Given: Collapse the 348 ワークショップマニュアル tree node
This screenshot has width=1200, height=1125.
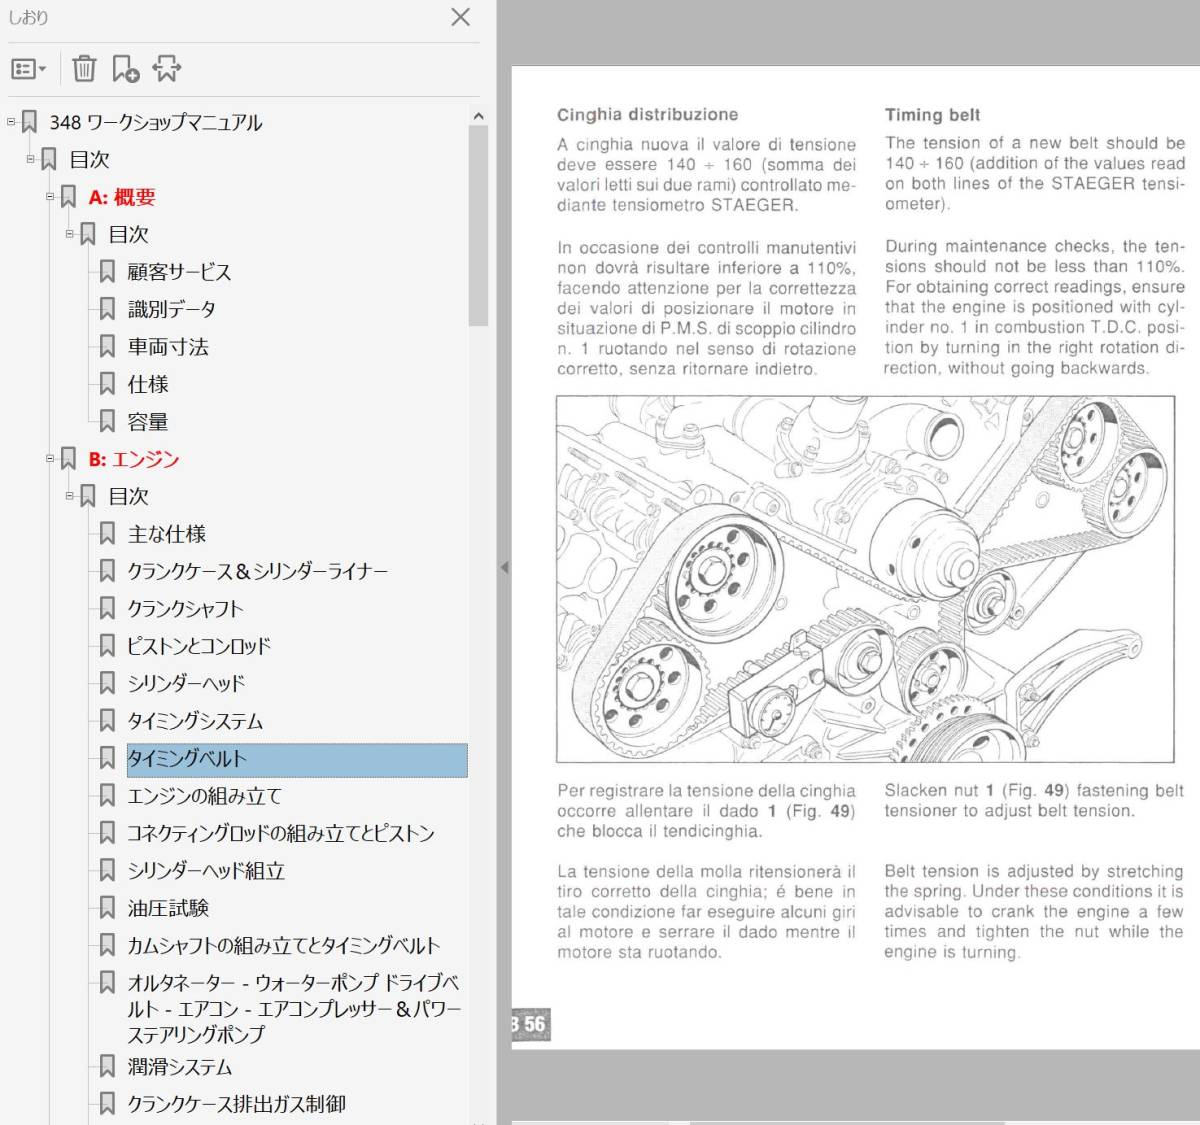Looking at the screenshot, I should (11, 122).
